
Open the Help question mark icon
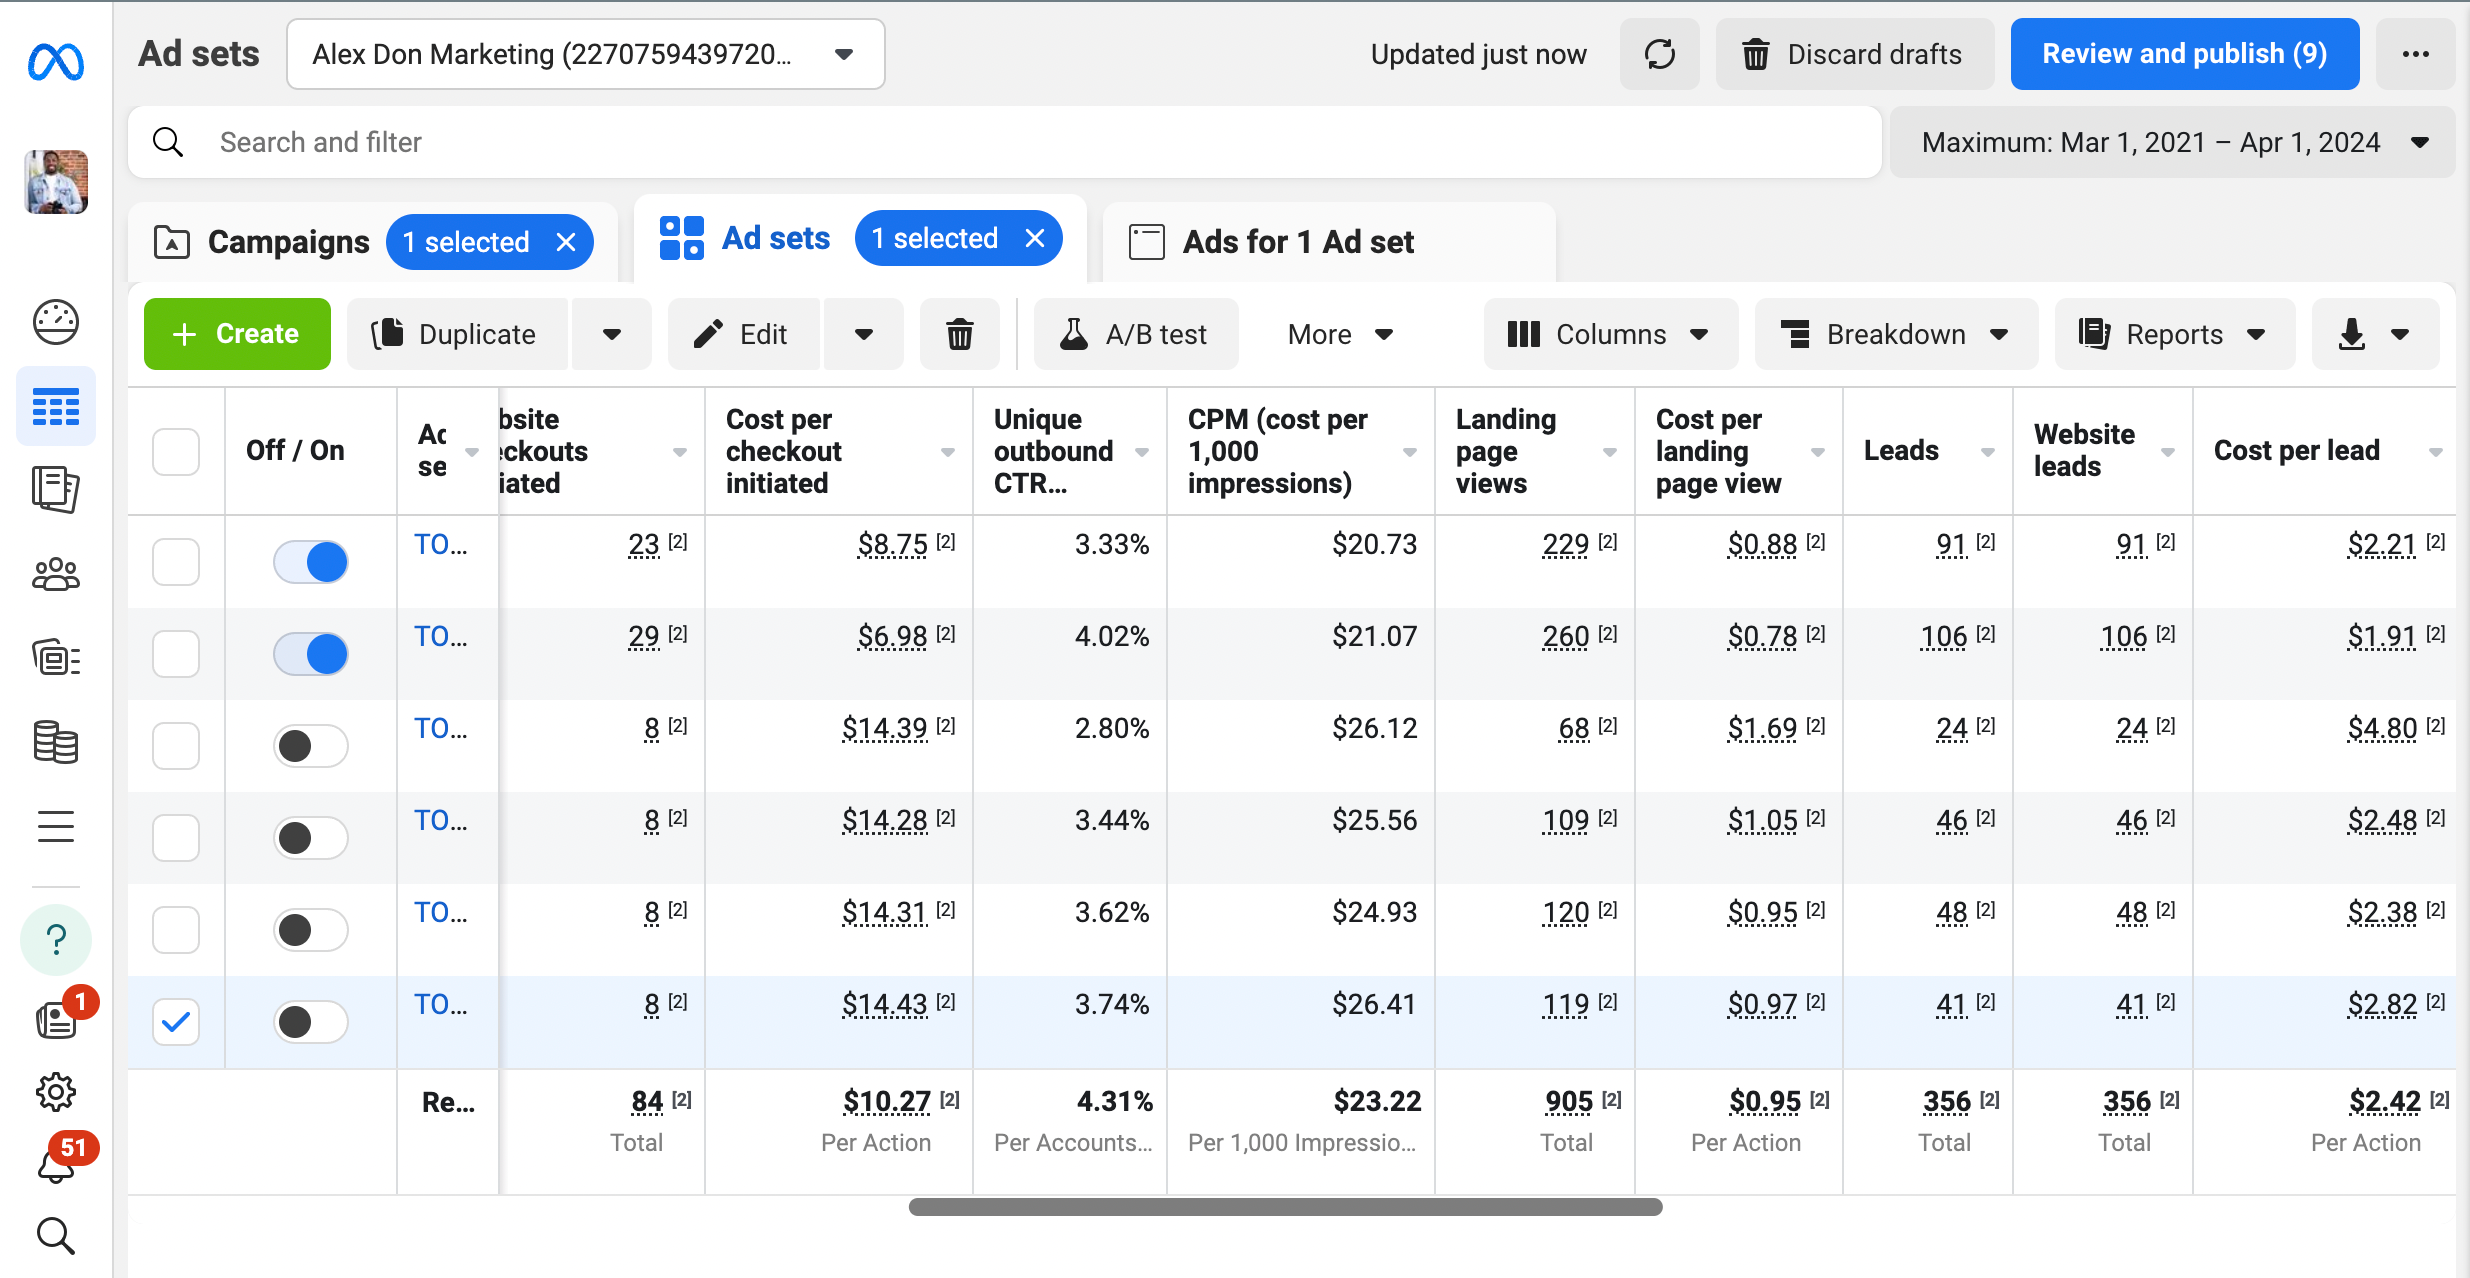pyautogui.click(x=56, y=940)
